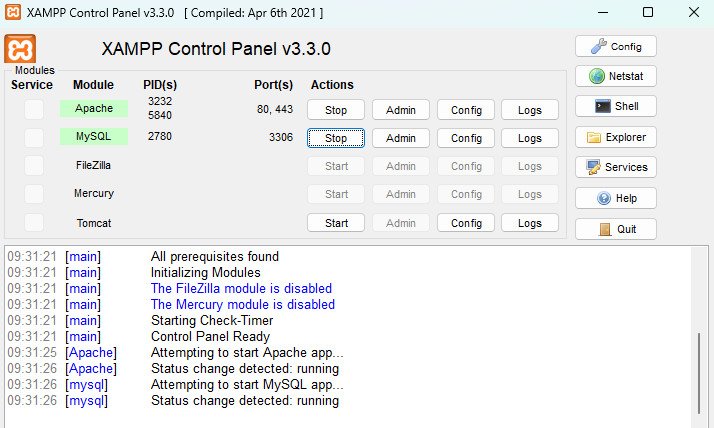Click 'Attempting to start MySQL app...' log

click(x=247, y=384)
